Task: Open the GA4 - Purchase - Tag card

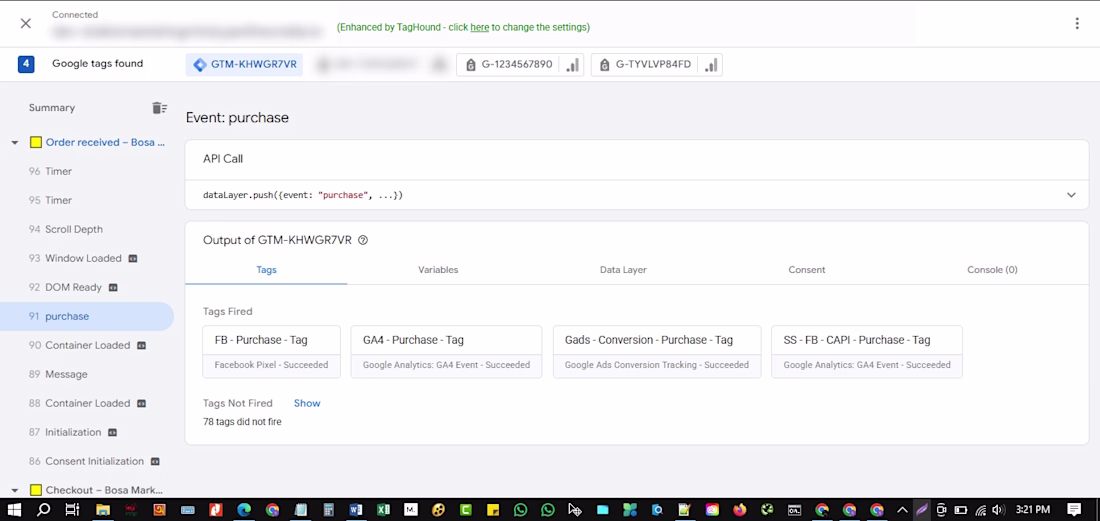Action: click(446, 352)
